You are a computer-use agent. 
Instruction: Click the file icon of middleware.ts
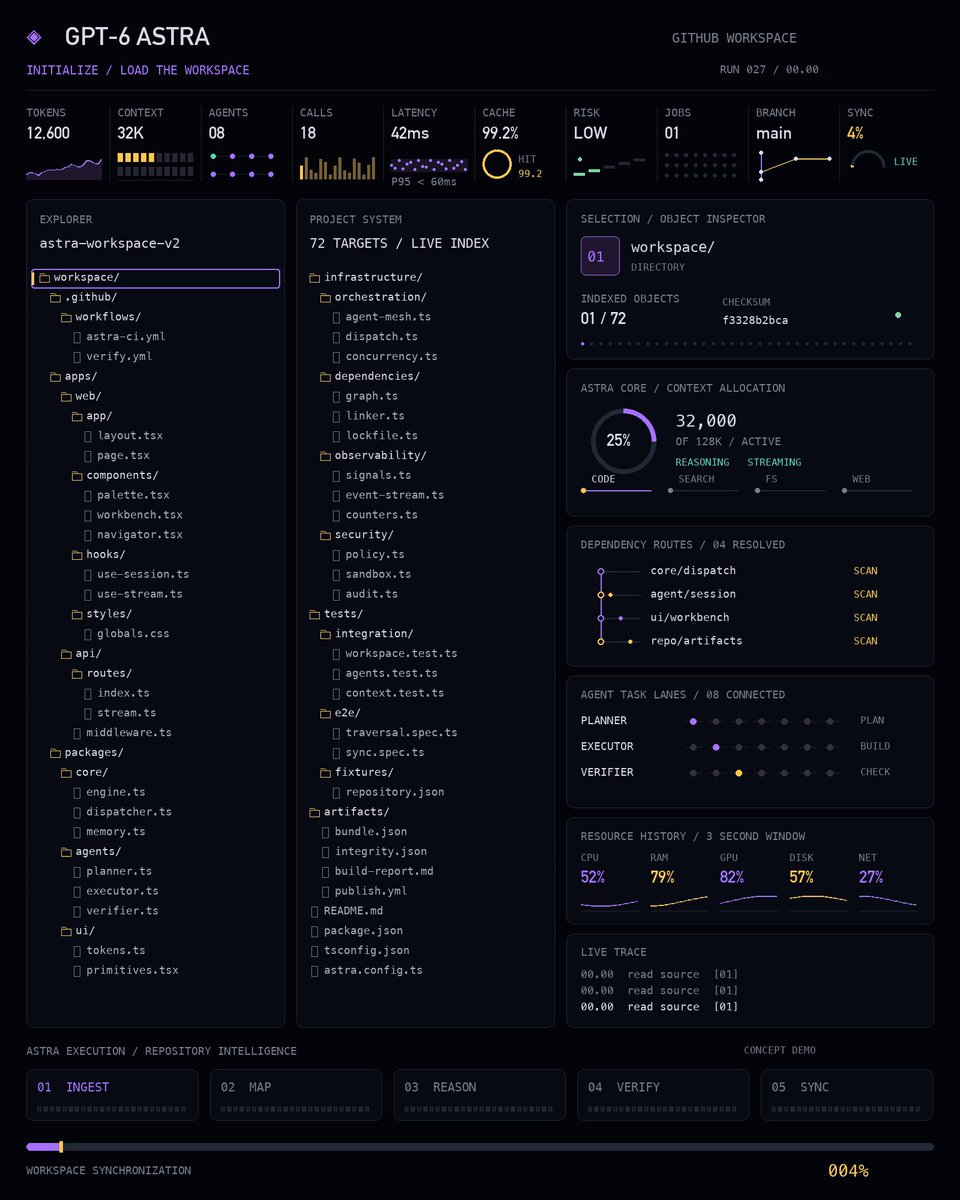(x=77, y=733)
